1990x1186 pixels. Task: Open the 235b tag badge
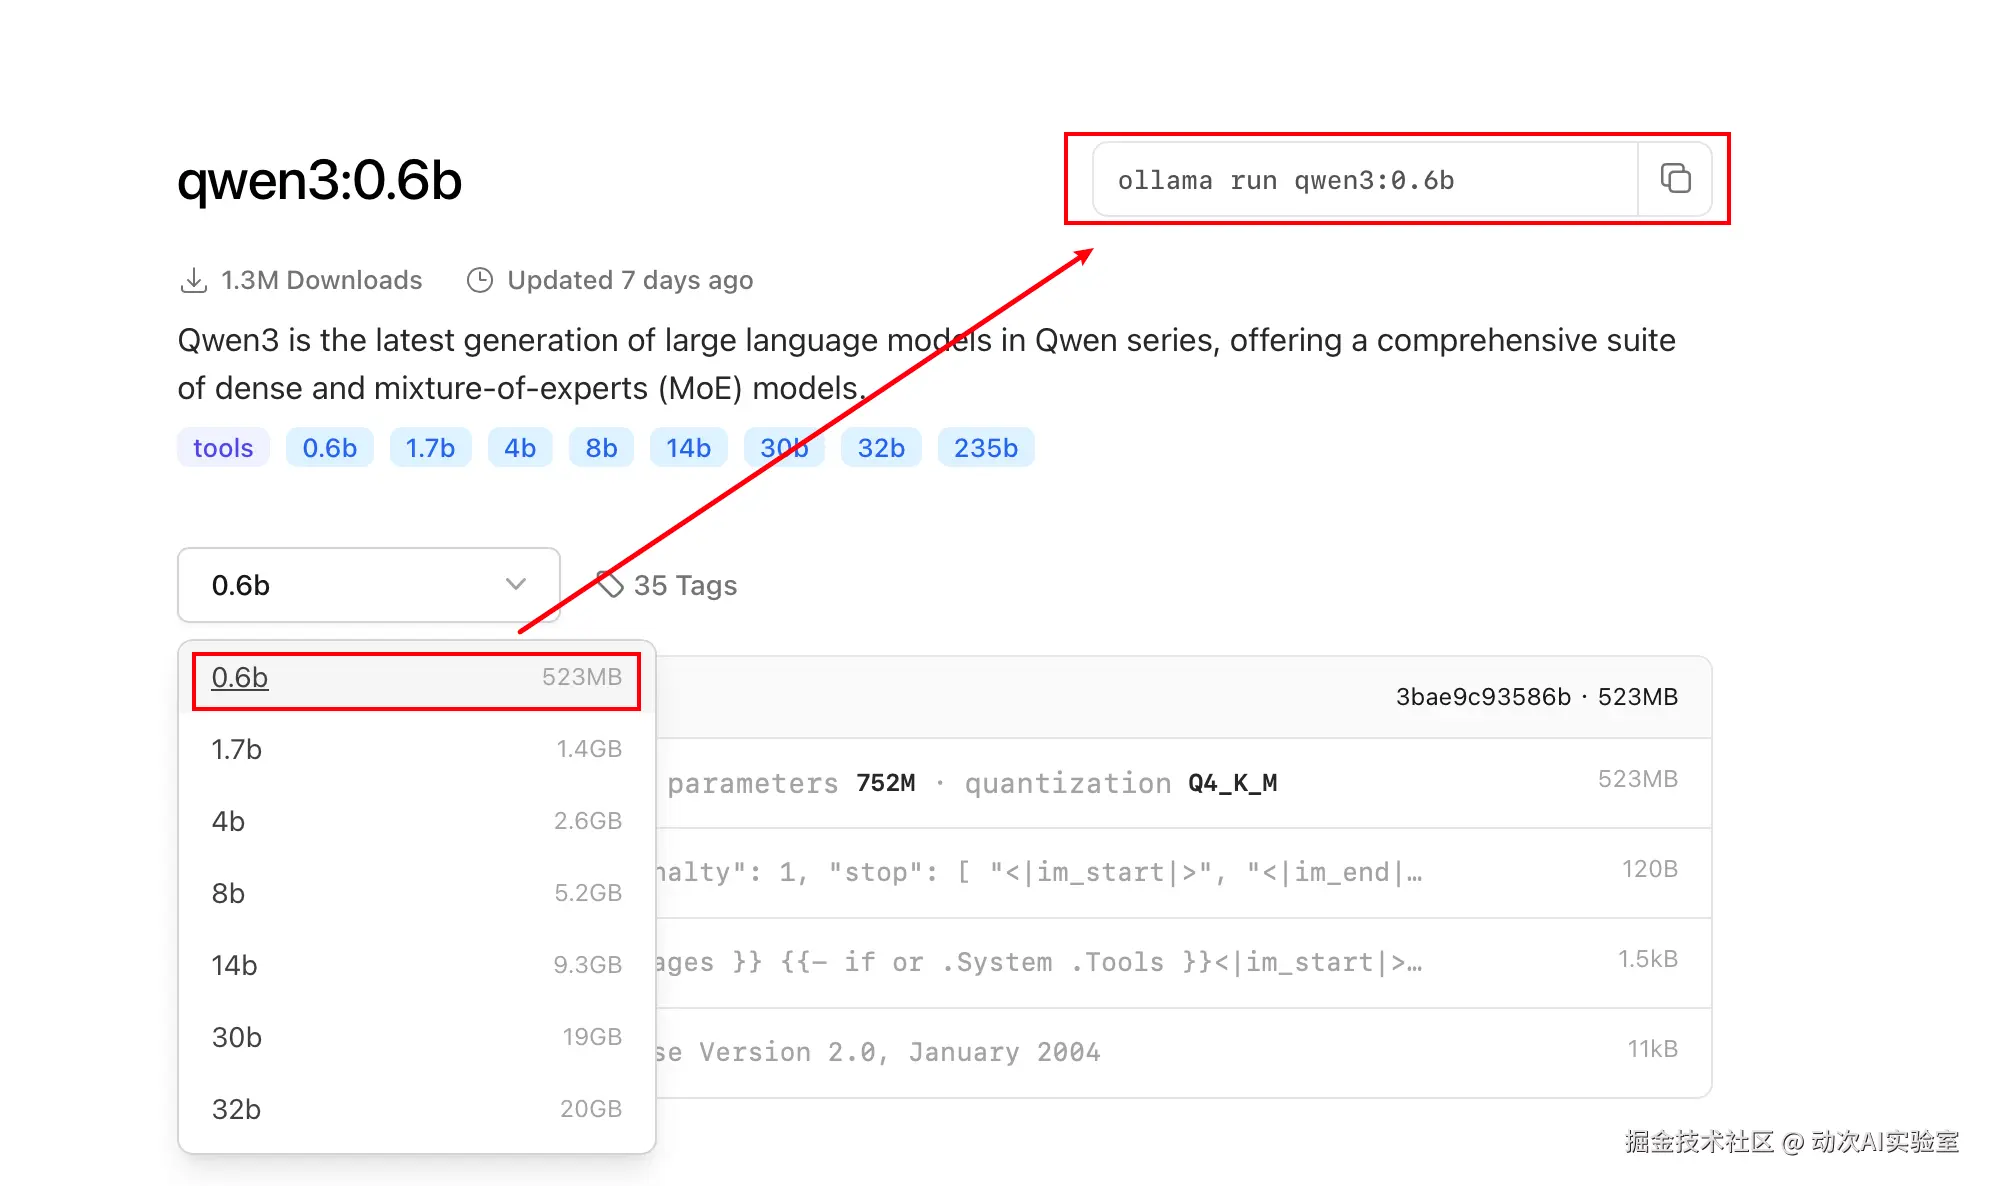[985, 448]
